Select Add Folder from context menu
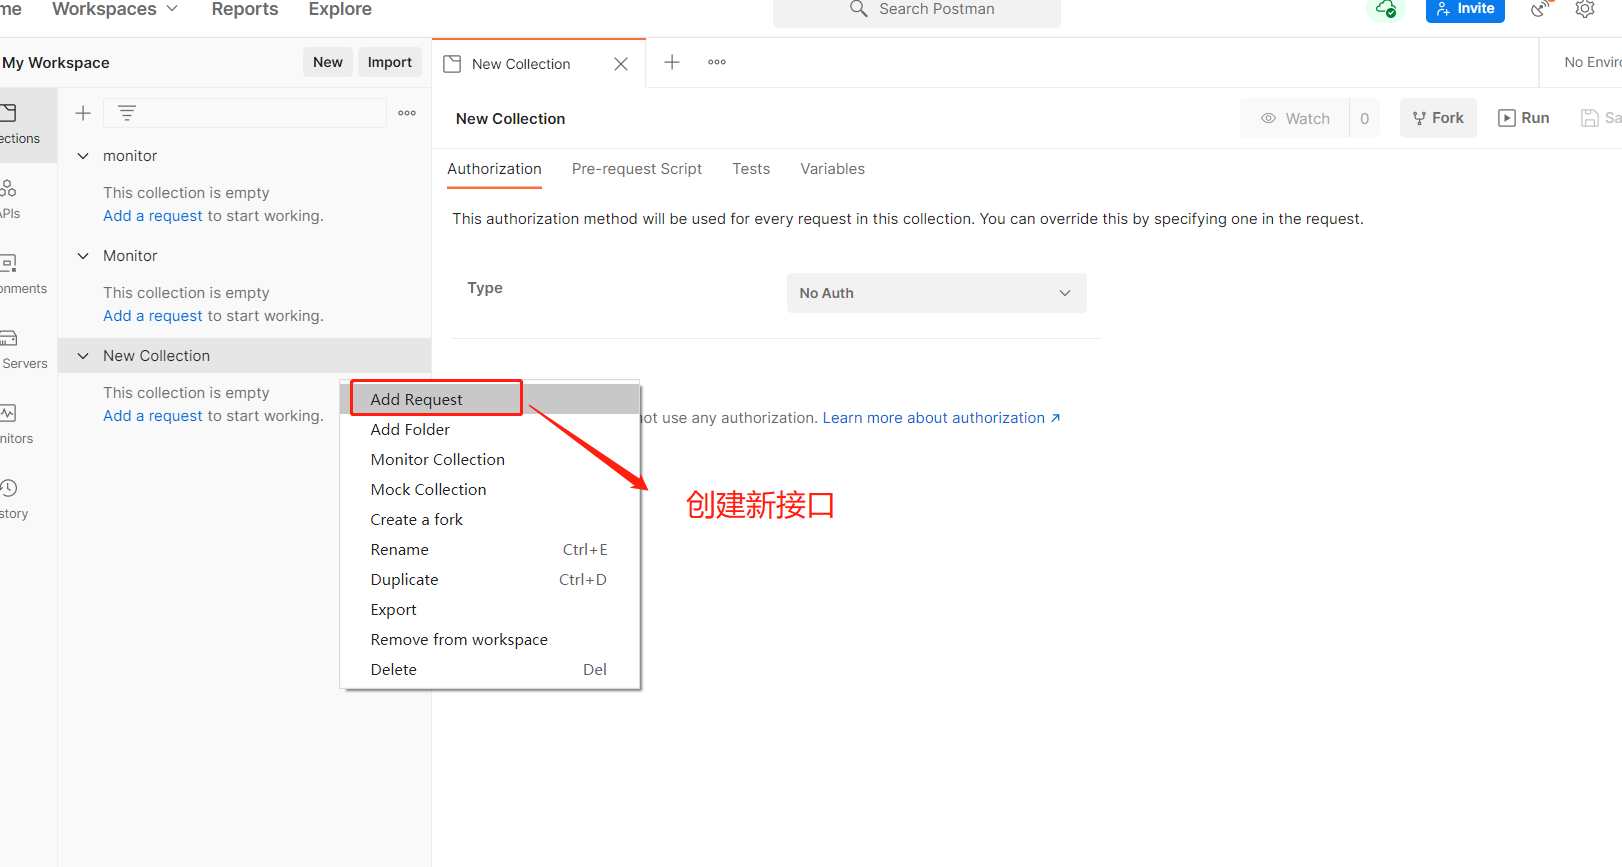This screenshot has height=867, width=1622. pos(490,429)
